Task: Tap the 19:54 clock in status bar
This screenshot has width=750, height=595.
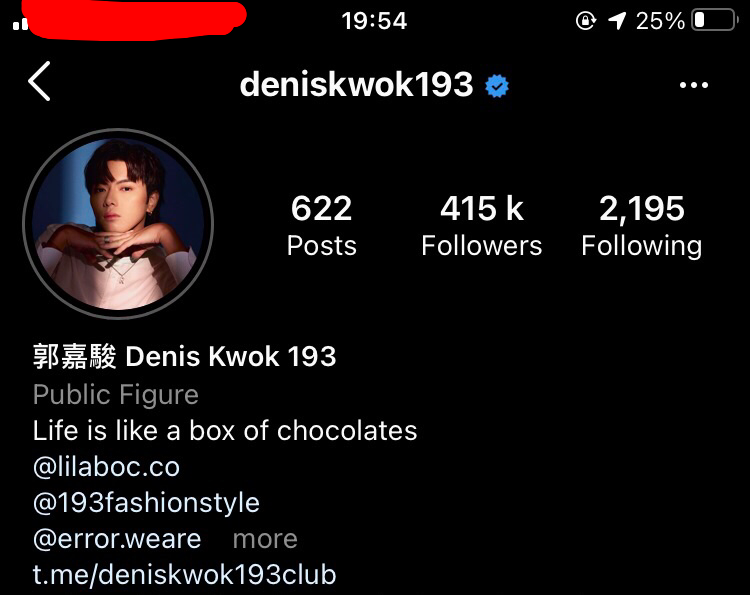Action: tap(374, 21)
